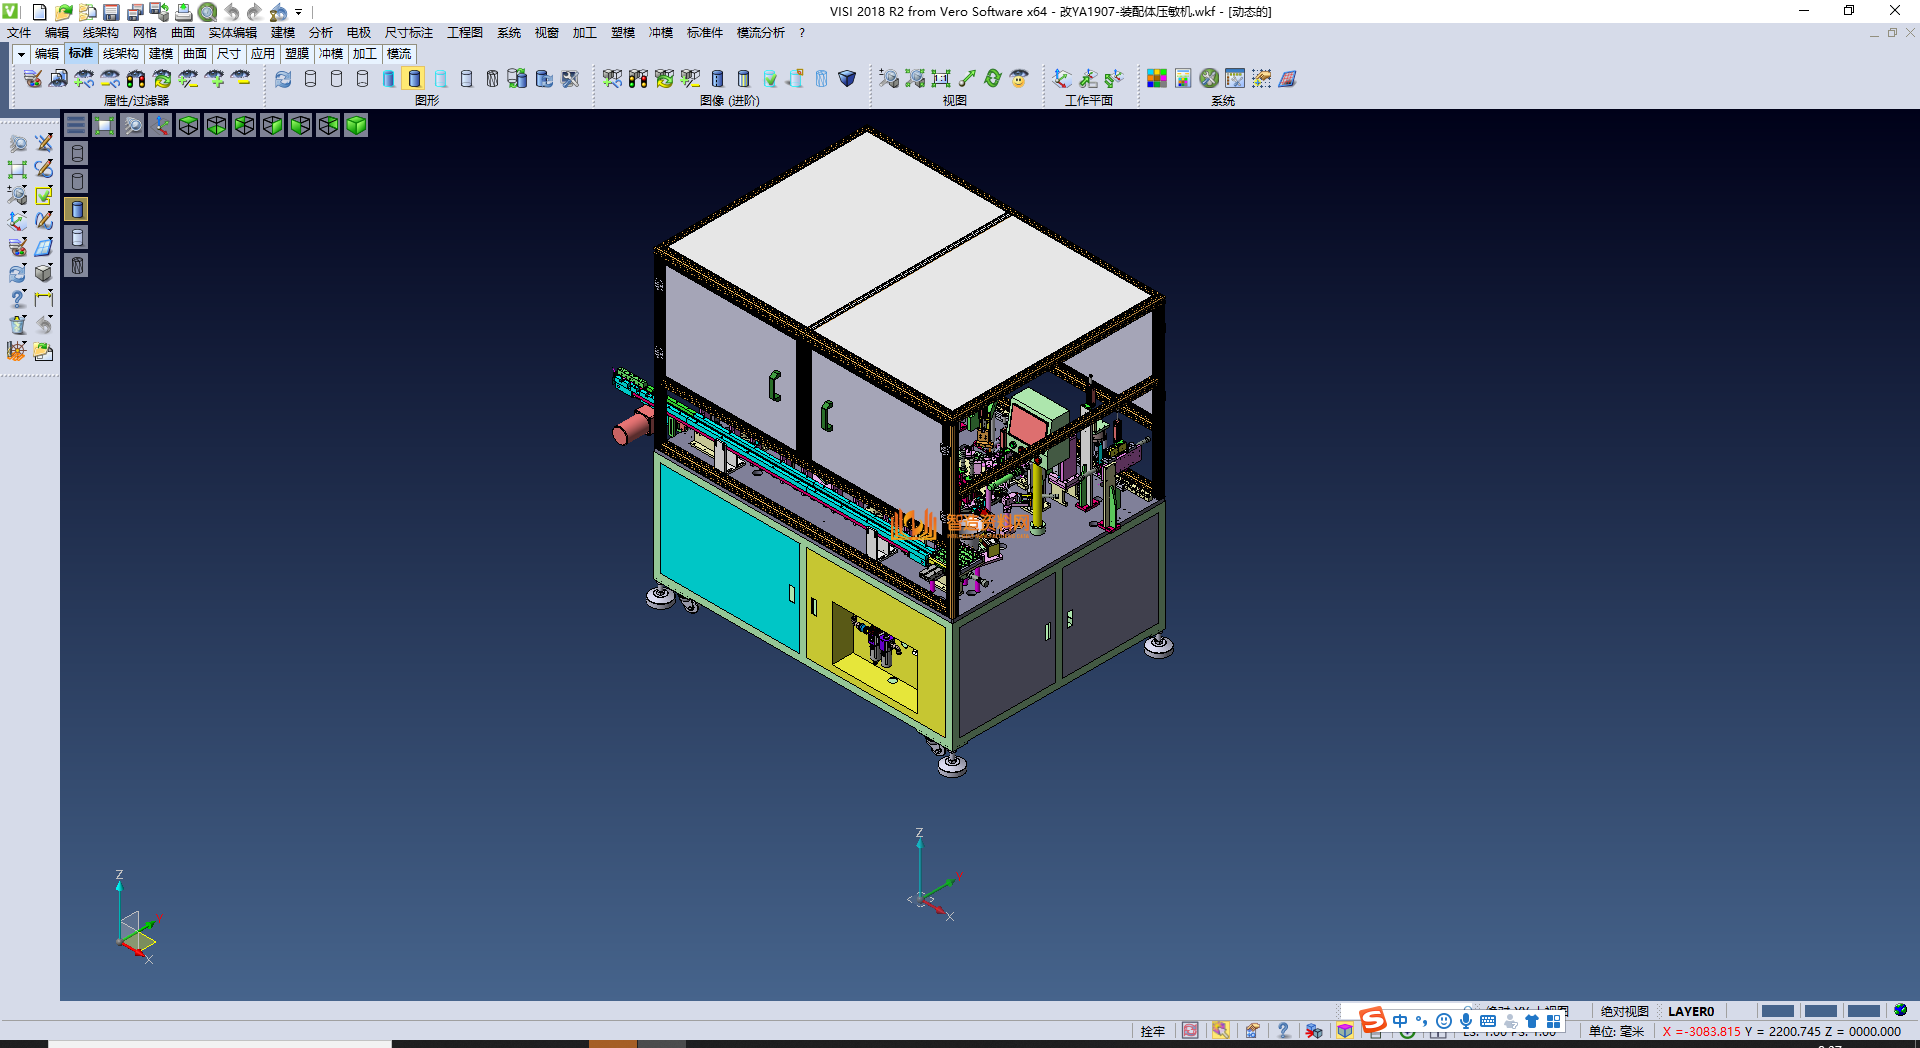Click the traffic light filter icon in 属性/过滤器 group

(136, 79)
